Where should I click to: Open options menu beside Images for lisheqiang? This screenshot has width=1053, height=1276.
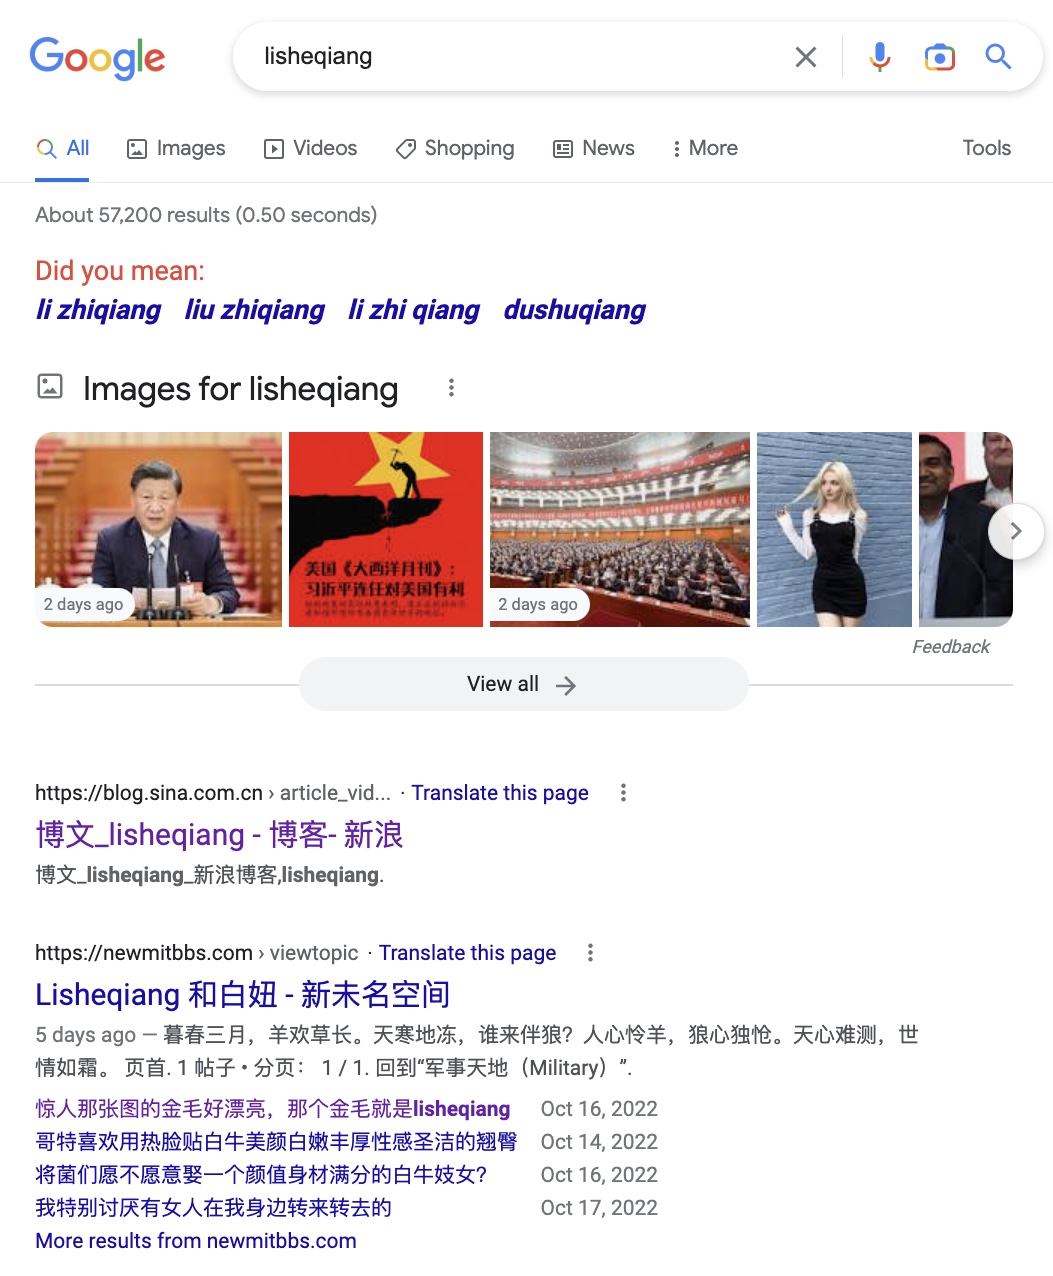pyautogui.click(x=451, y=388)
